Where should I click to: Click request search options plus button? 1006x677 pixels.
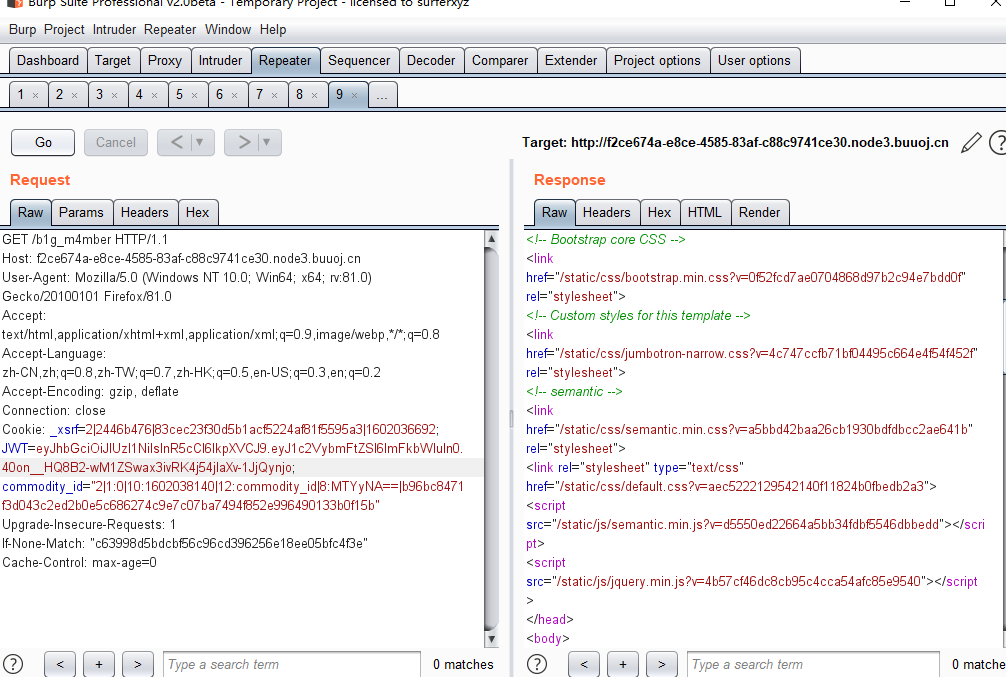click(99, 664)
